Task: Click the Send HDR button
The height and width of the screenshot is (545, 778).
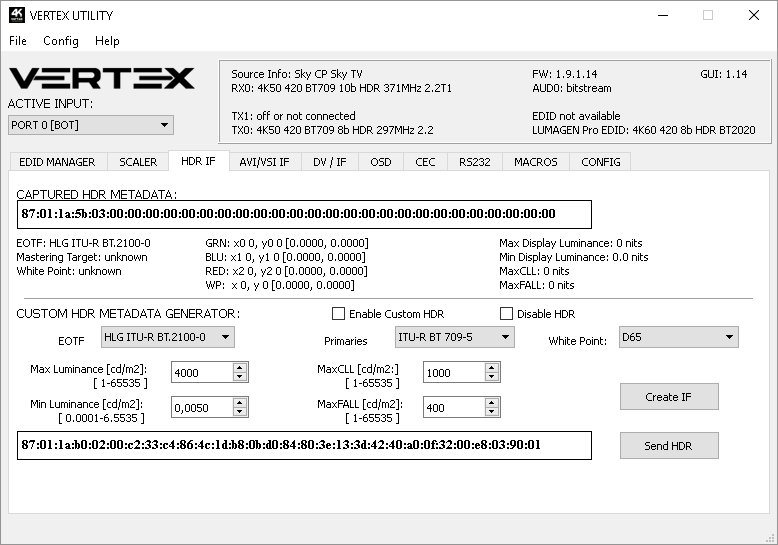Action: (x=669, y=446)
